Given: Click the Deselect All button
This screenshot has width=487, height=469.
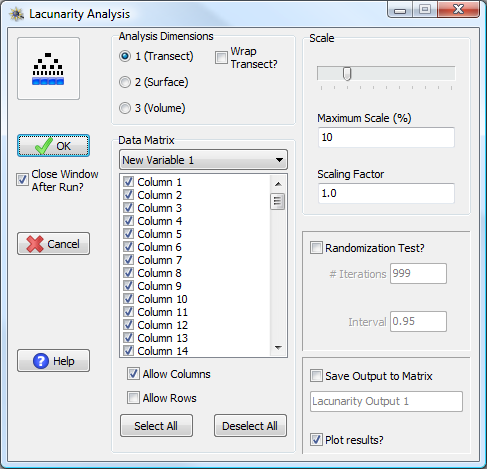Looking at the screenshot, I should tap(250, 426).
